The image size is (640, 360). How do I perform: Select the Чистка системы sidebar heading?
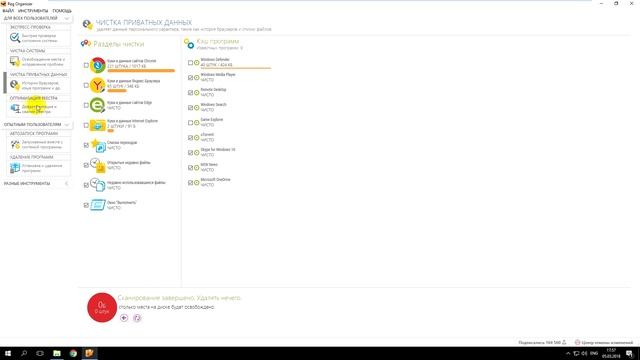pyautogui.click(x=27, y=51)
